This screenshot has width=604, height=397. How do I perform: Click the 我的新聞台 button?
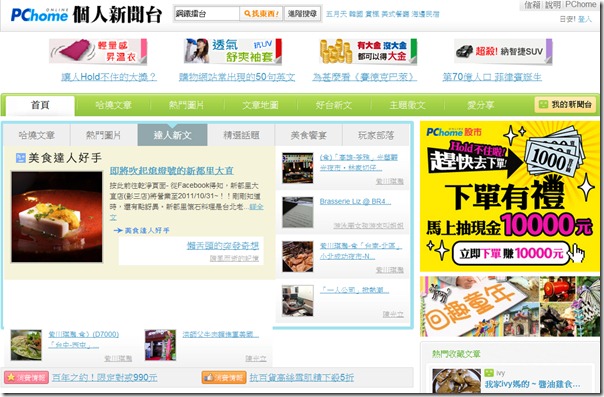tap(565, 104)
